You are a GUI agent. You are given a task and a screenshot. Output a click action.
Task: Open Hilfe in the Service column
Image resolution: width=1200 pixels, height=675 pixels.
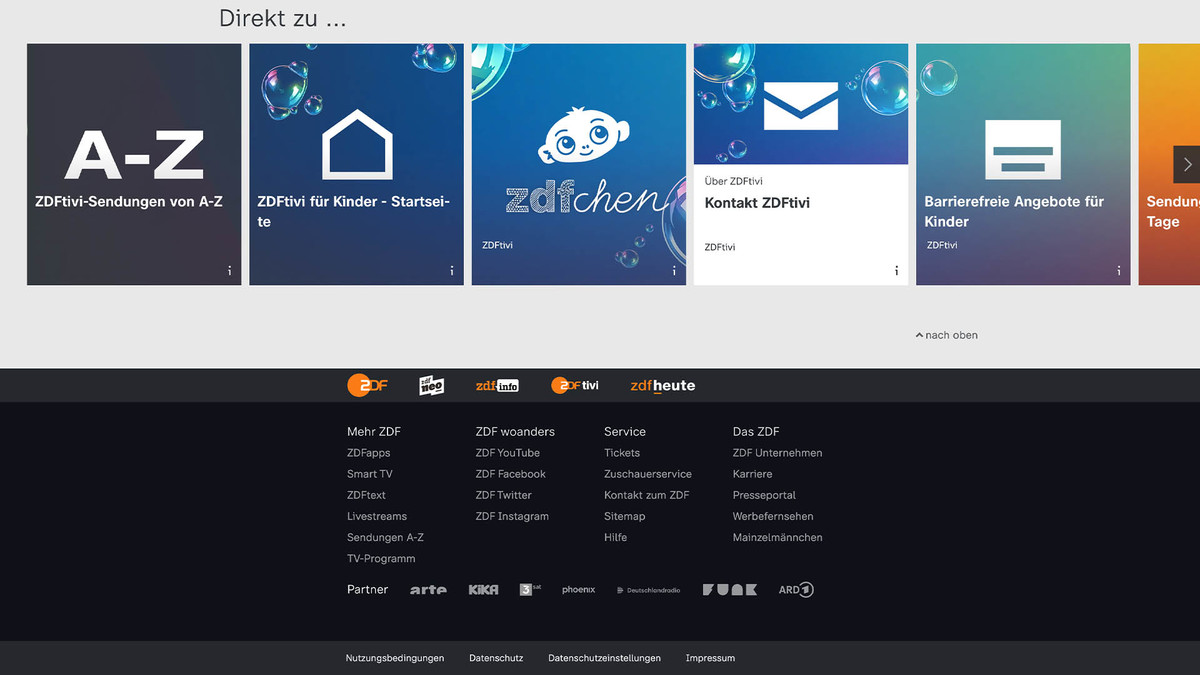pyautogui.click(x=615, y=537)
